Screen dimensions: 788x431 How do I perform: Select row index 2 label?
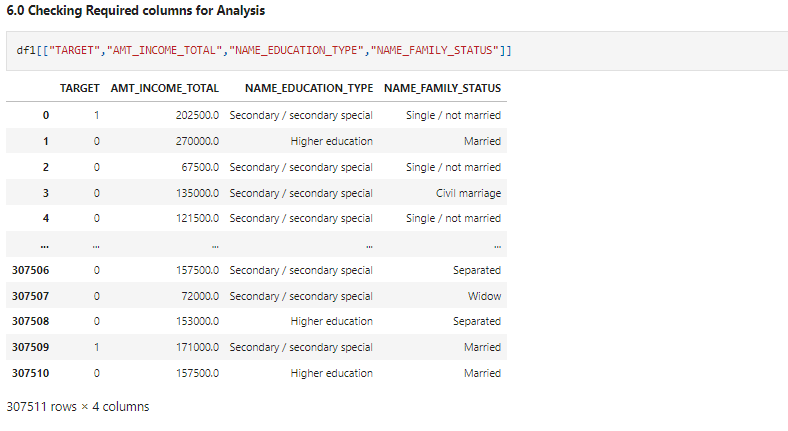[x=46, y=167]
